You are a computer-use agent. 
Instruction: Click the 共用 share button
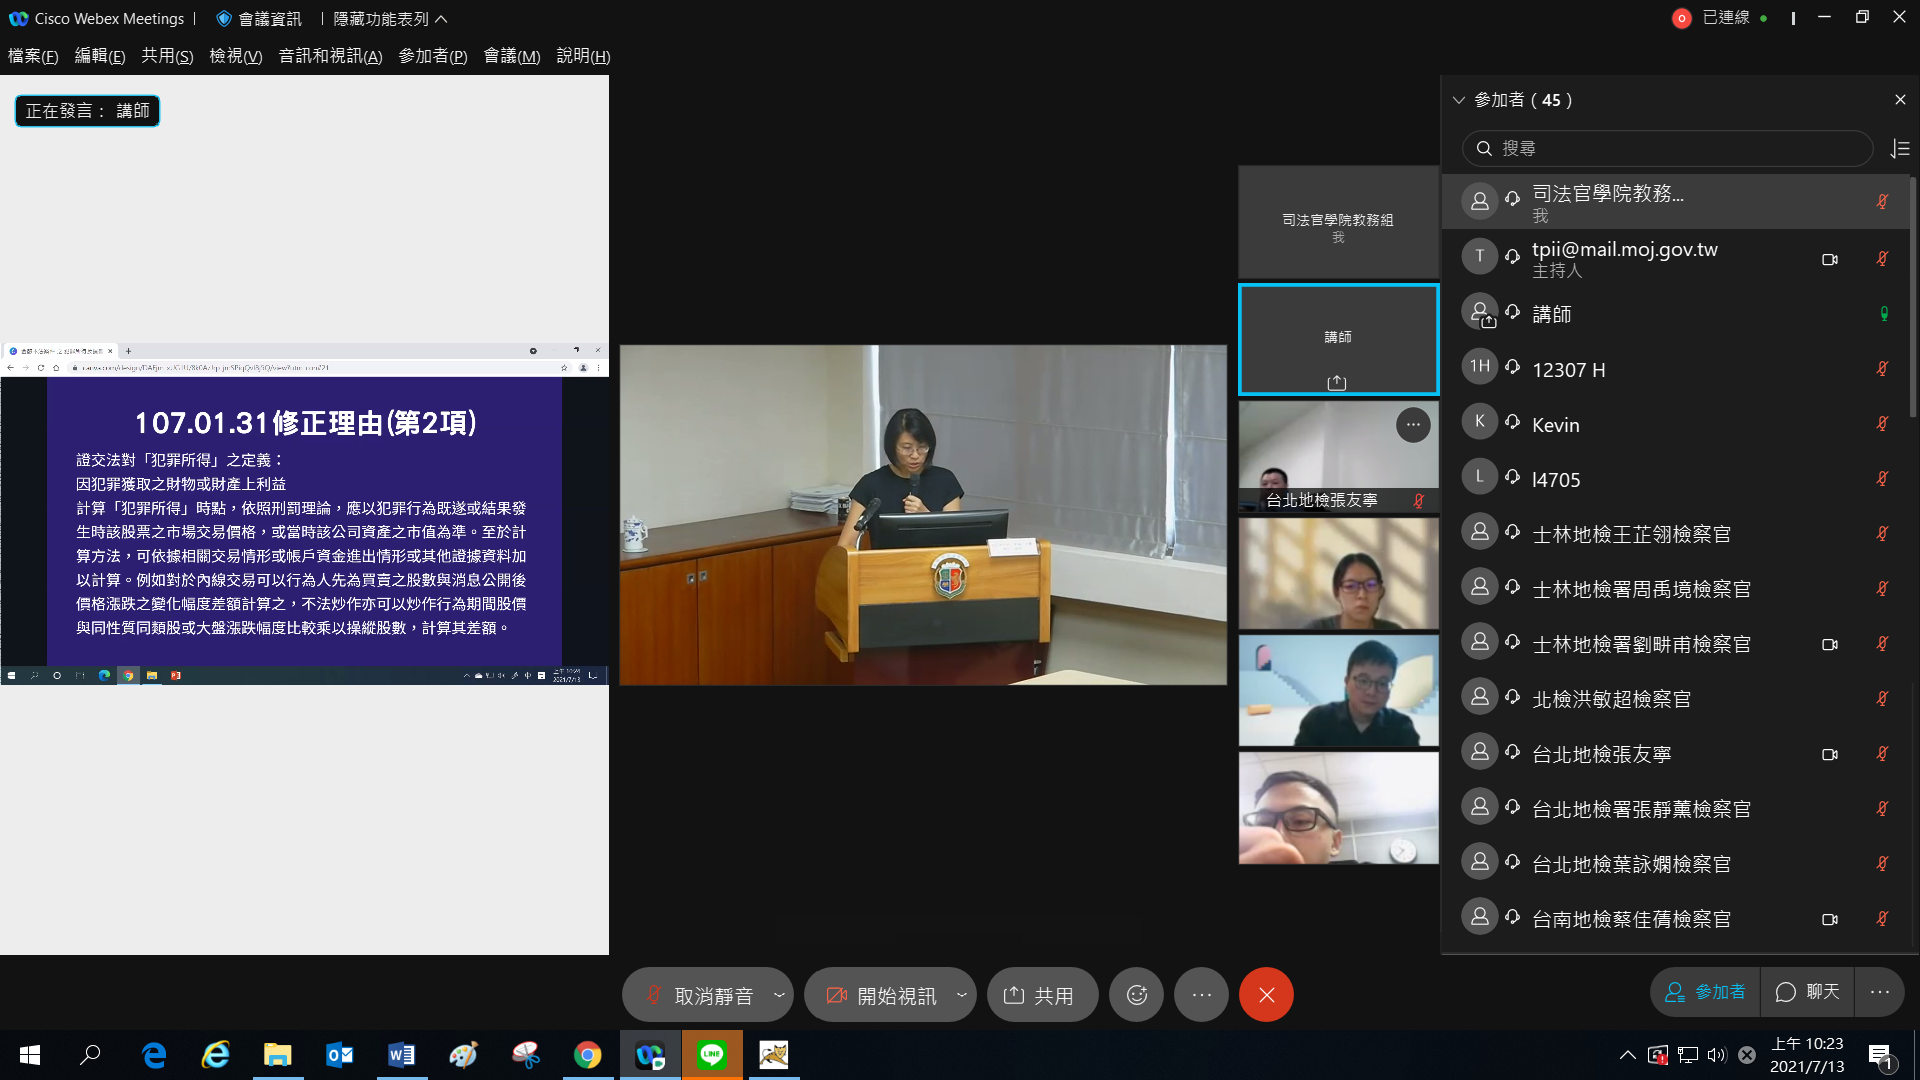[1042, 995]
